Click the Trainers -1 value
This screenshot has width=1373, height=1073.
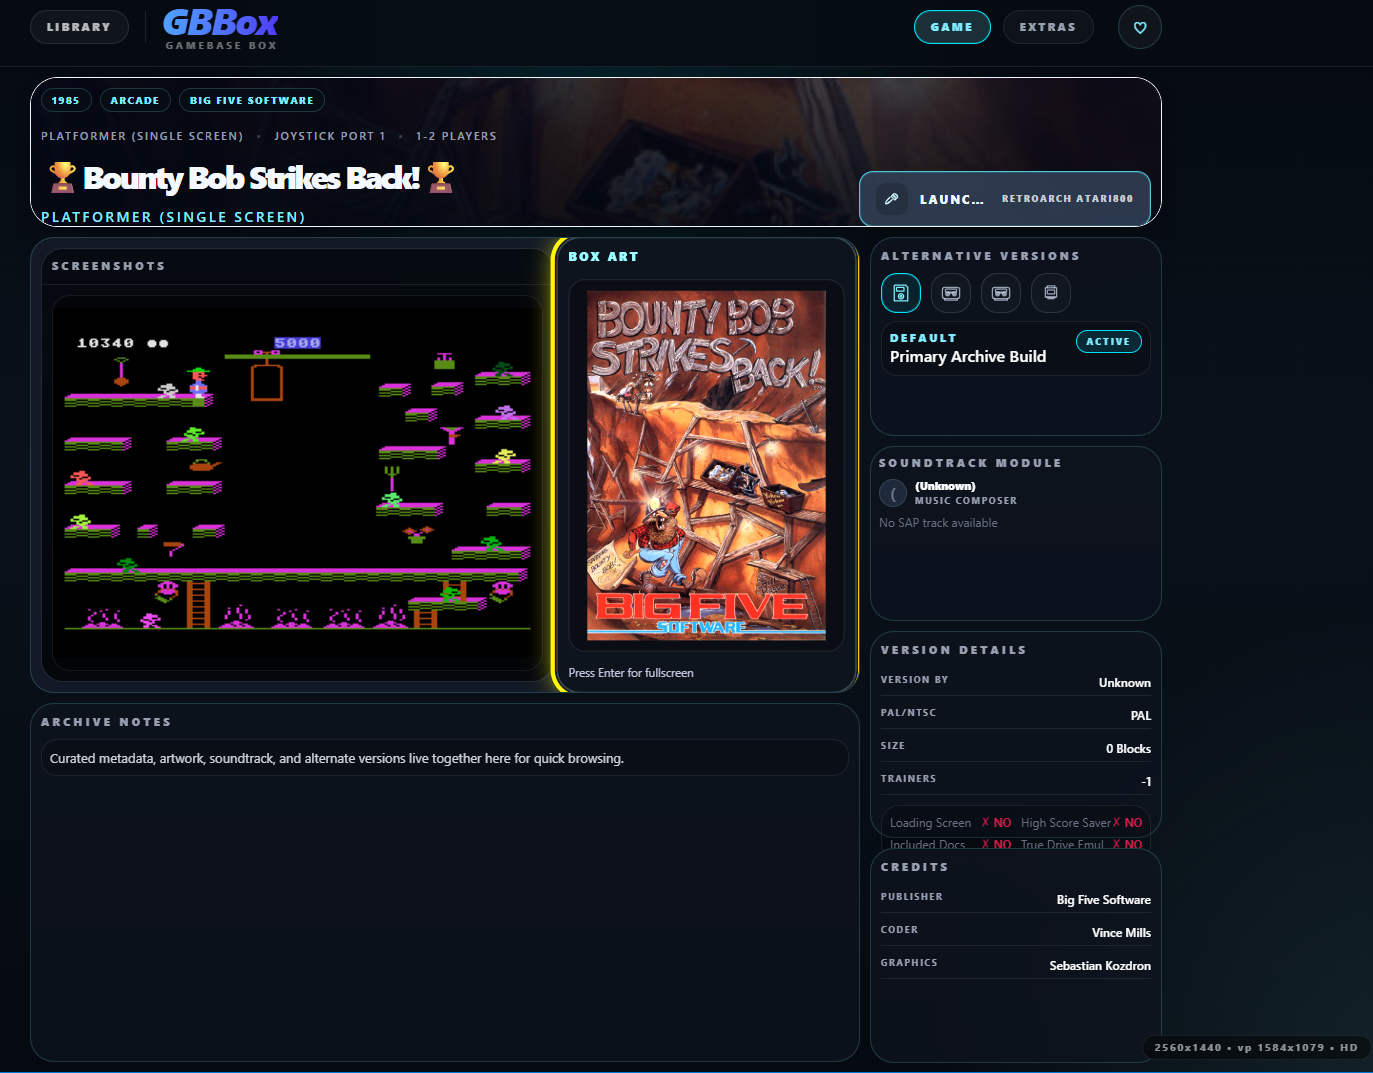[x=1146, y=782]
